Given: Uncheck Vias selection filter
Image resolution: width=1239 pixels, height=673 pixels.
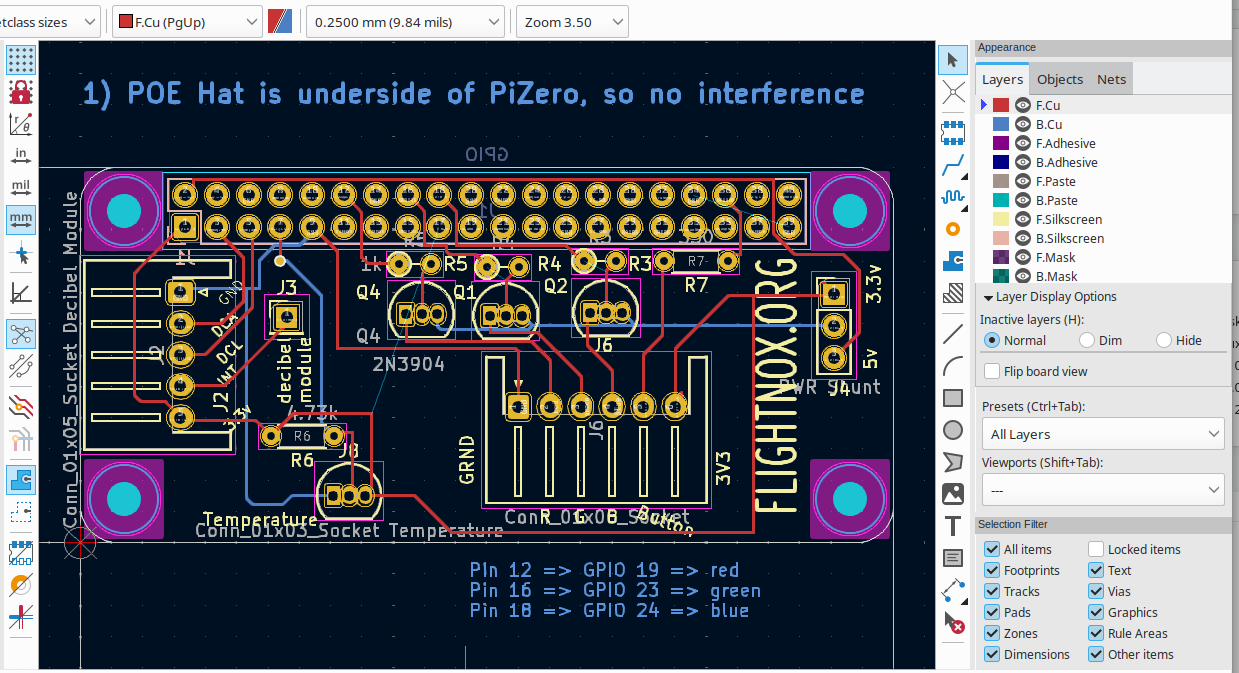Looking at the screenshot, I should point(1096,591).
